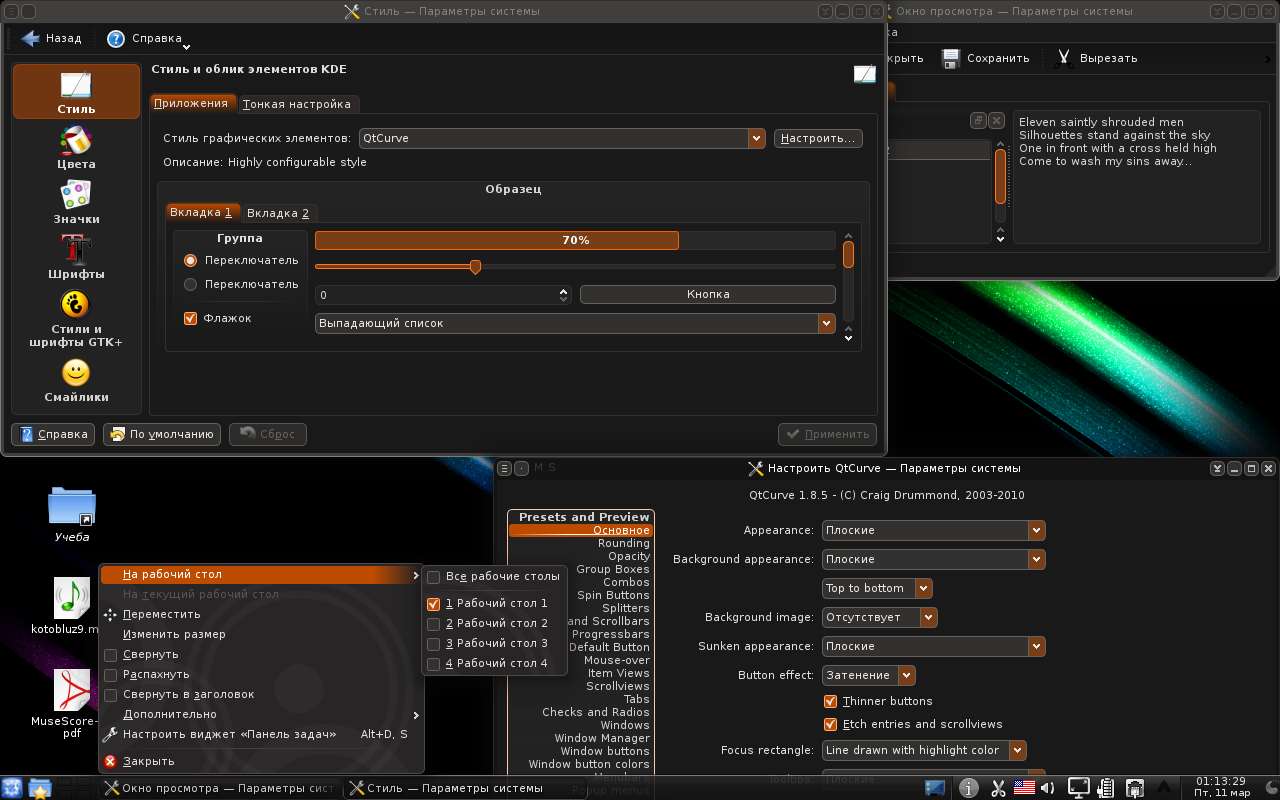Open the favorites folder in panel
The height and width of the screenshot is (800, 1280).
(40, 788)
